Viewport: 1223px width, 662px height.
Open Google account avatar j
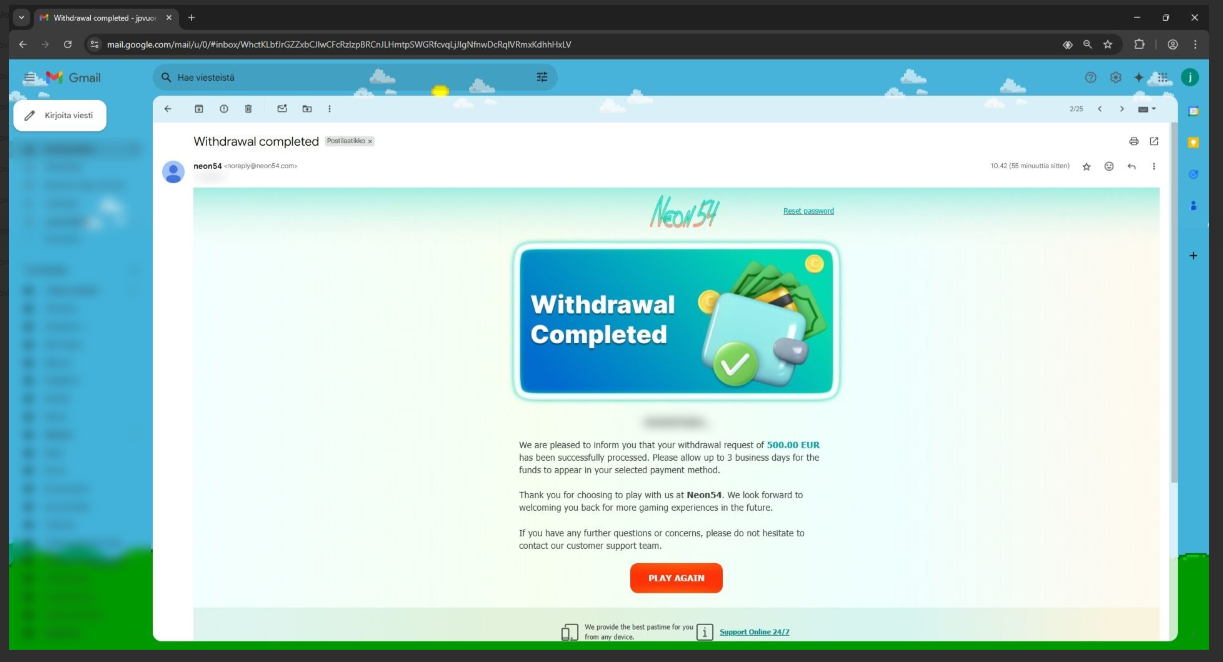pyautogui.click(x=1190, y=77)
